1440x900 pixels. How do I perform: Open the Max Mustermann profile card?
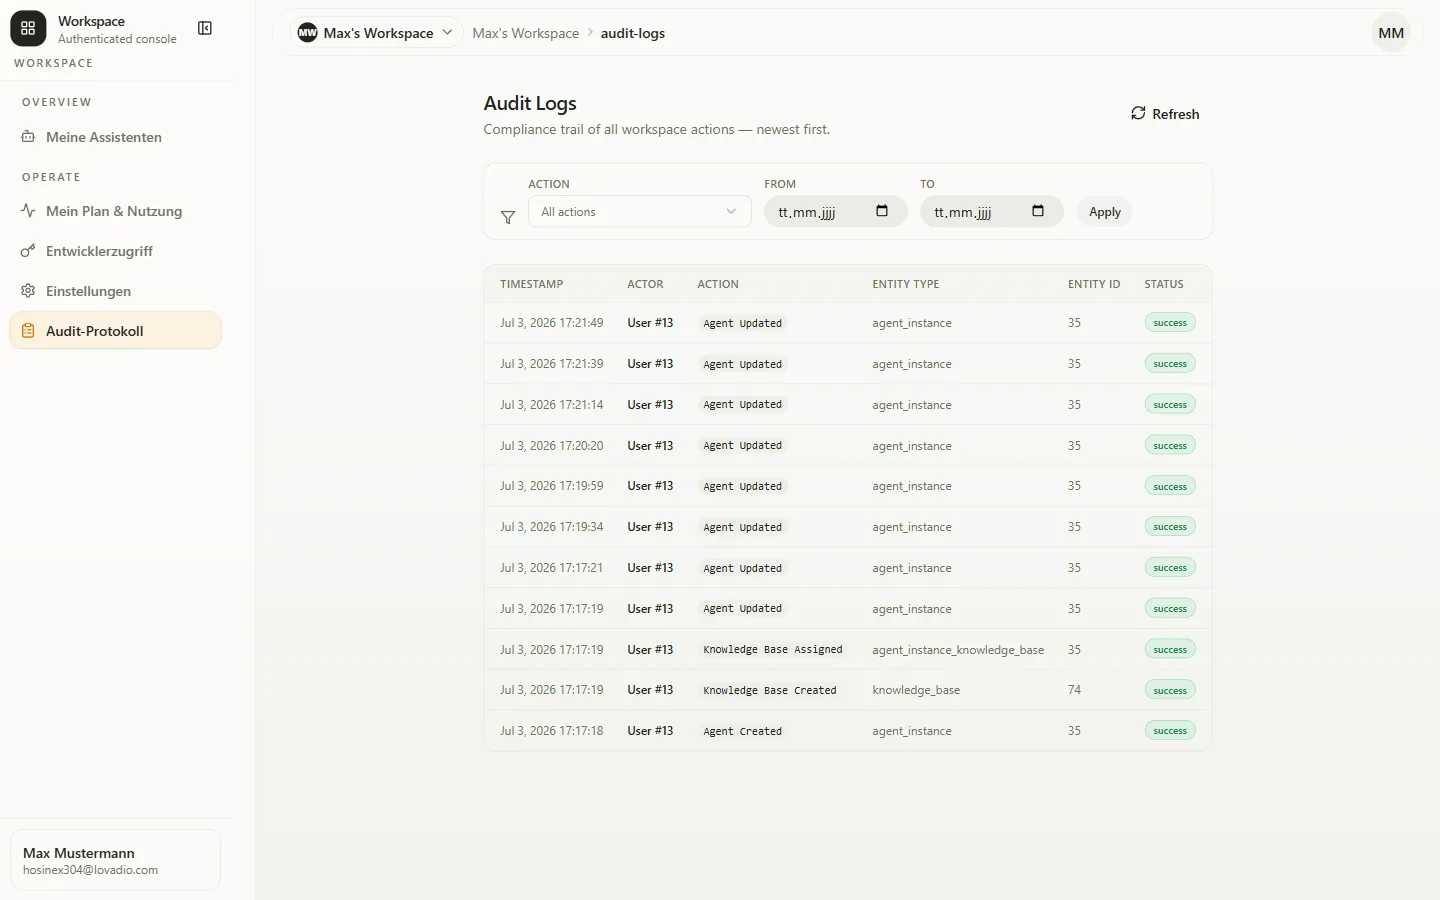click(115, 860)
